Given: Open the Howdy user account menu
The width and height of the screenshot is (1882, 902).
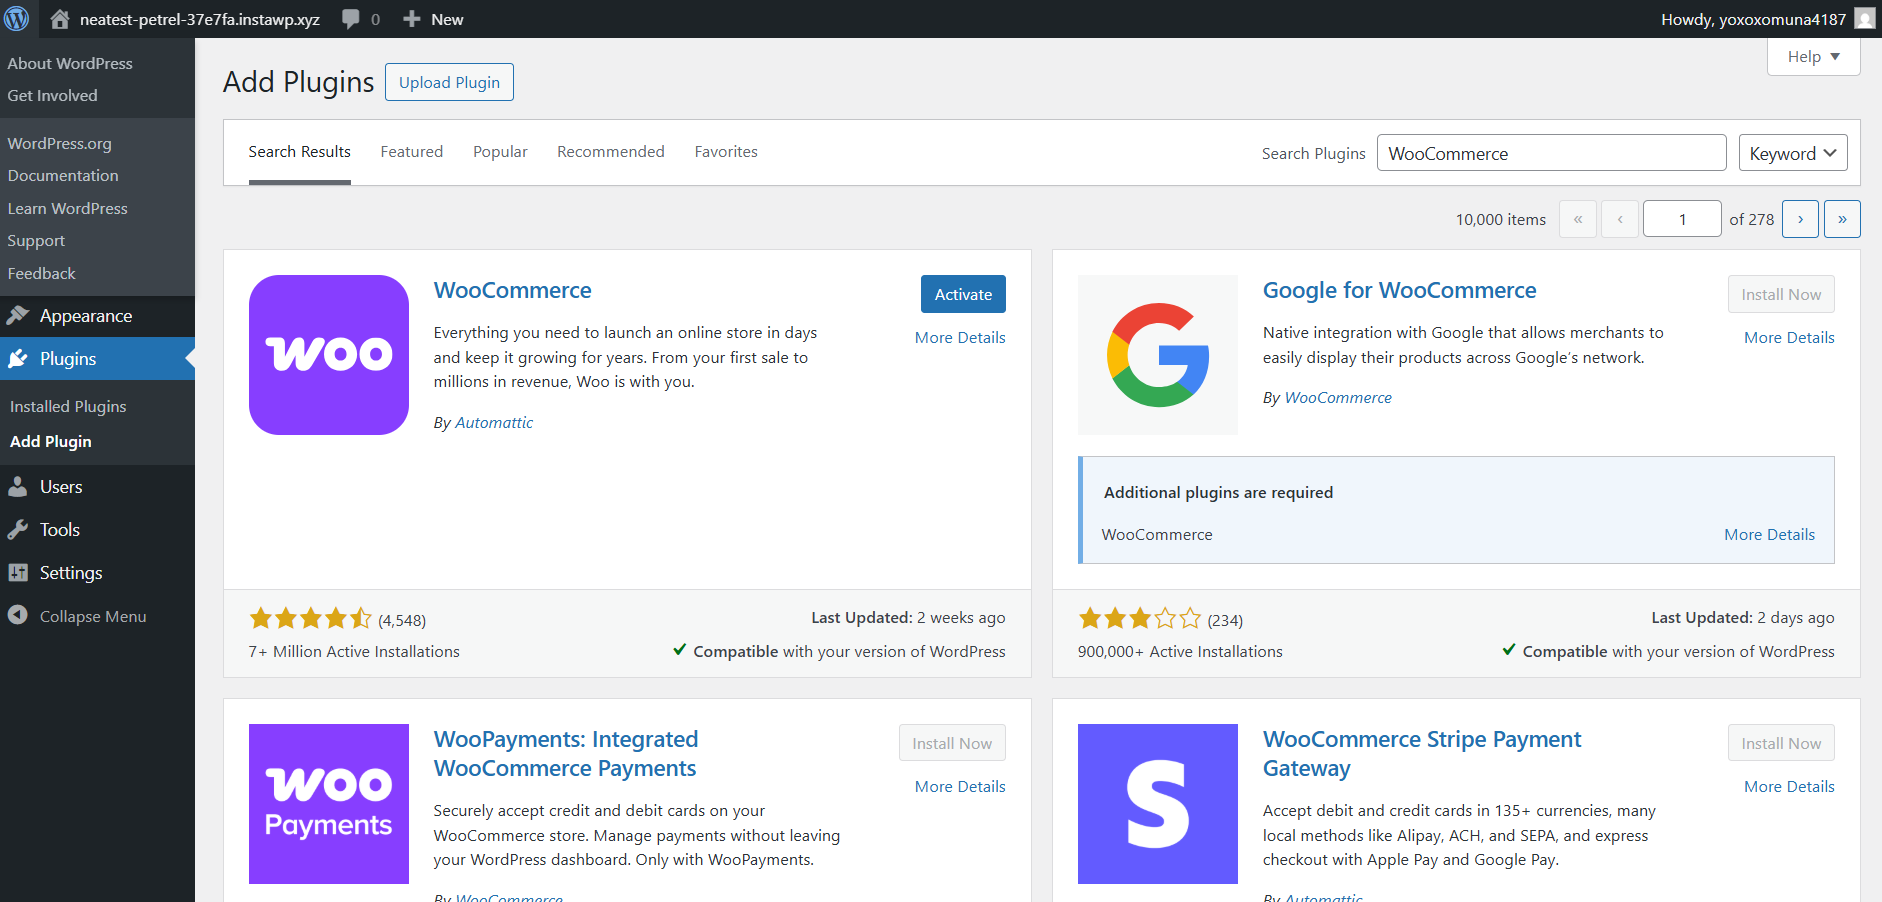Looking at the screenshot, I should click(1767, 19).
